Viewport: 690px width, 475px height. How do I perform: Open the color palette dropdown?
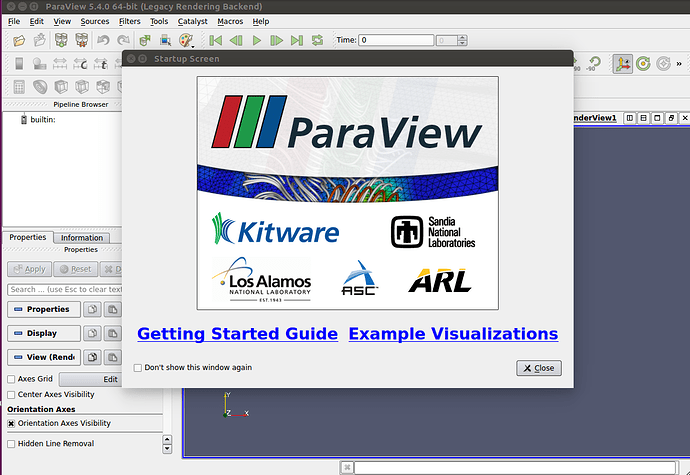point(187,41)
